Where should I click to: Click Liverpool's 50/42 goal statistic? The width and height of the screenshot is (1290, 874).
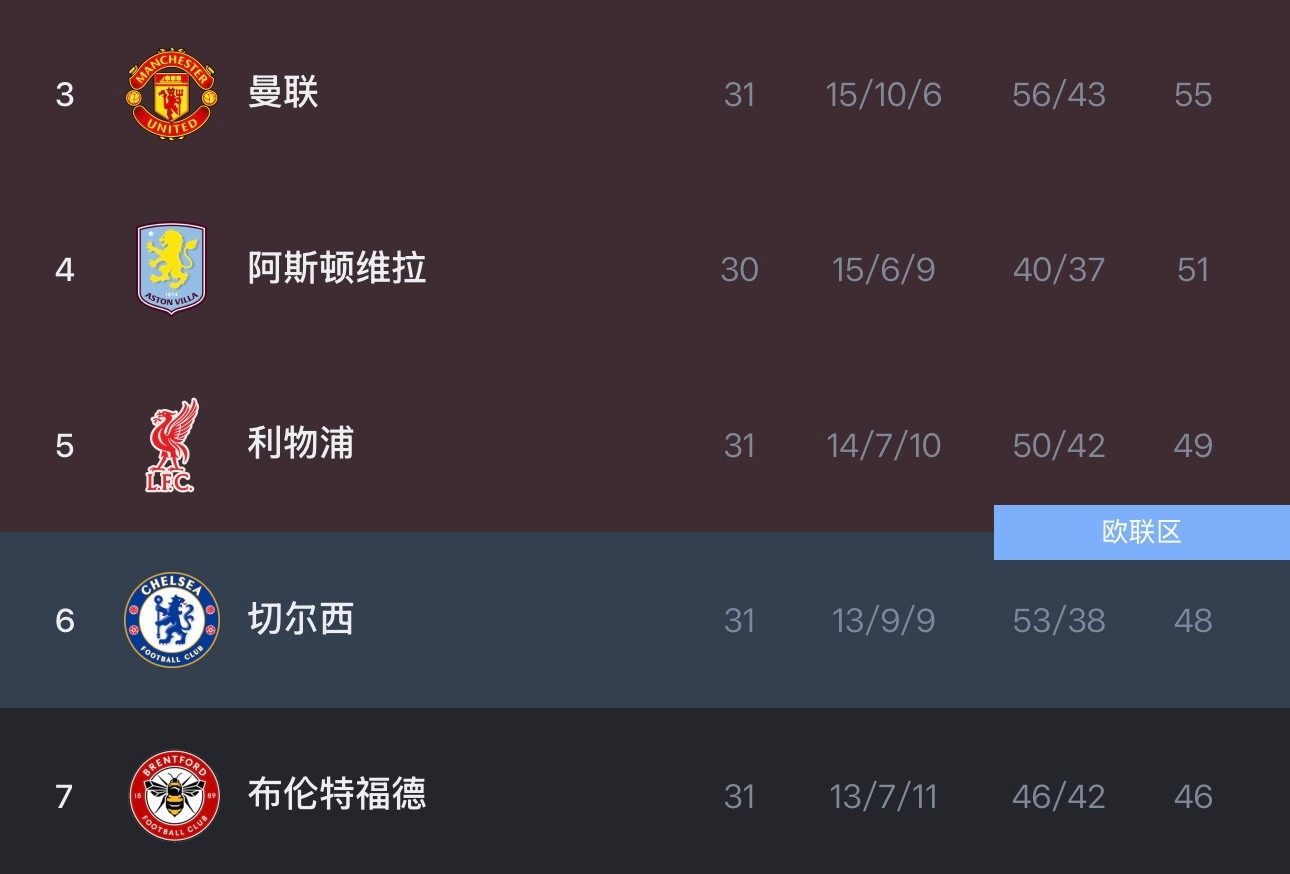coord(1058,445)
